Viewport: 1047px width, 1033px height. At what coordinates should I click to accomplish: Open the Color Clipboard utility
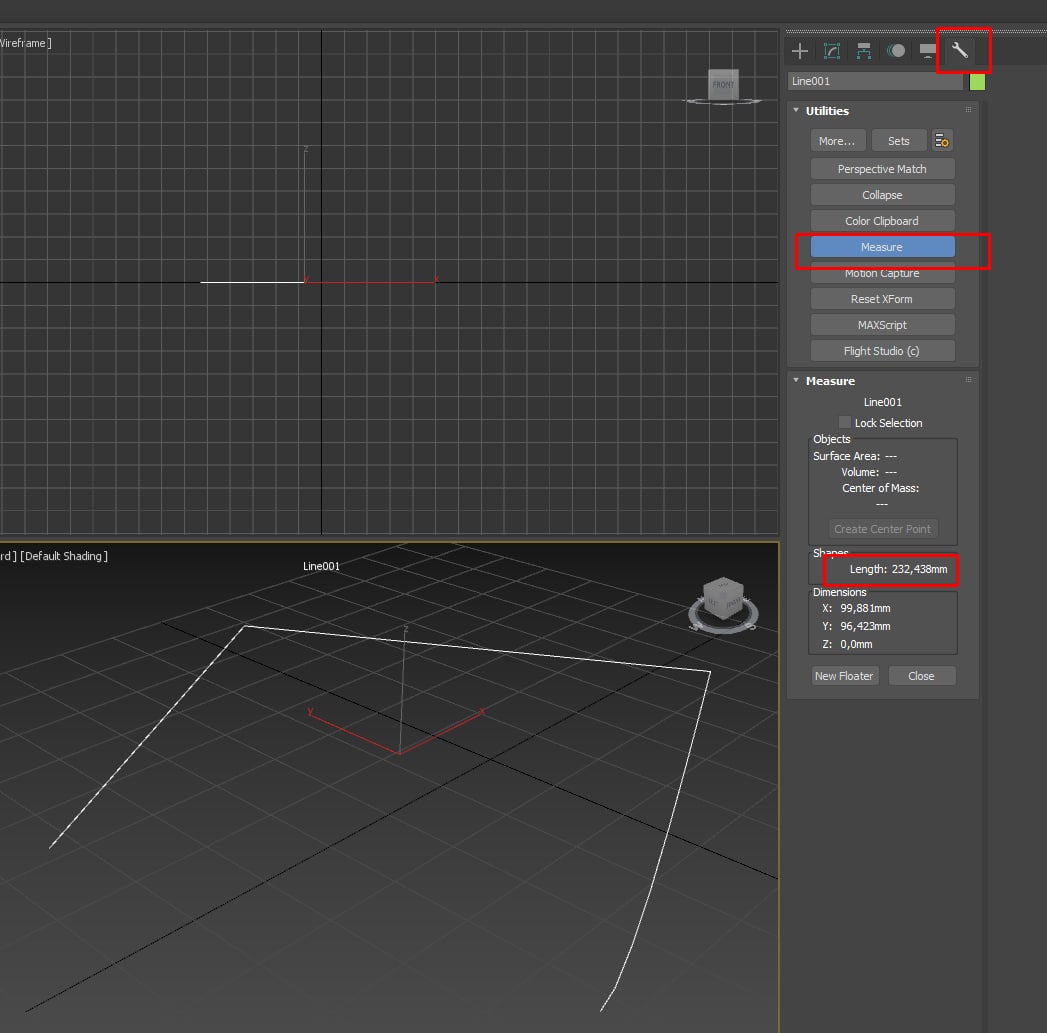882,221
